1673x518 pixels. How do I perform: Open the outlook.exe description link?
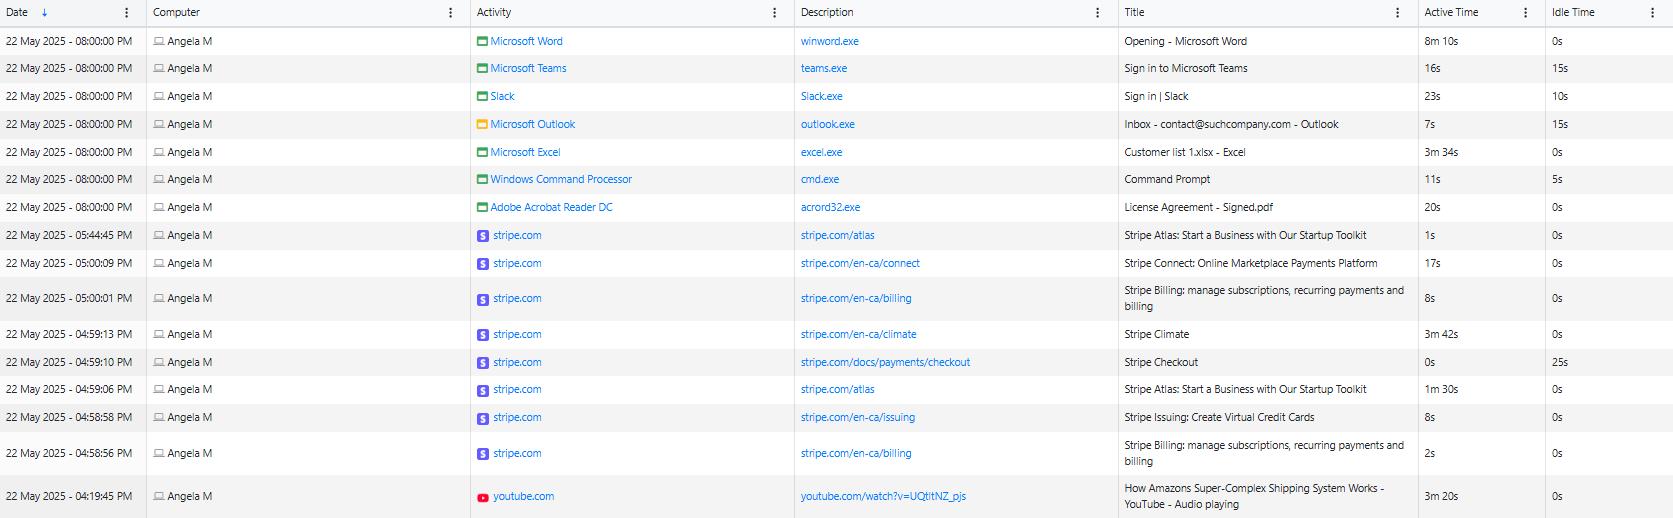(828, 125)
